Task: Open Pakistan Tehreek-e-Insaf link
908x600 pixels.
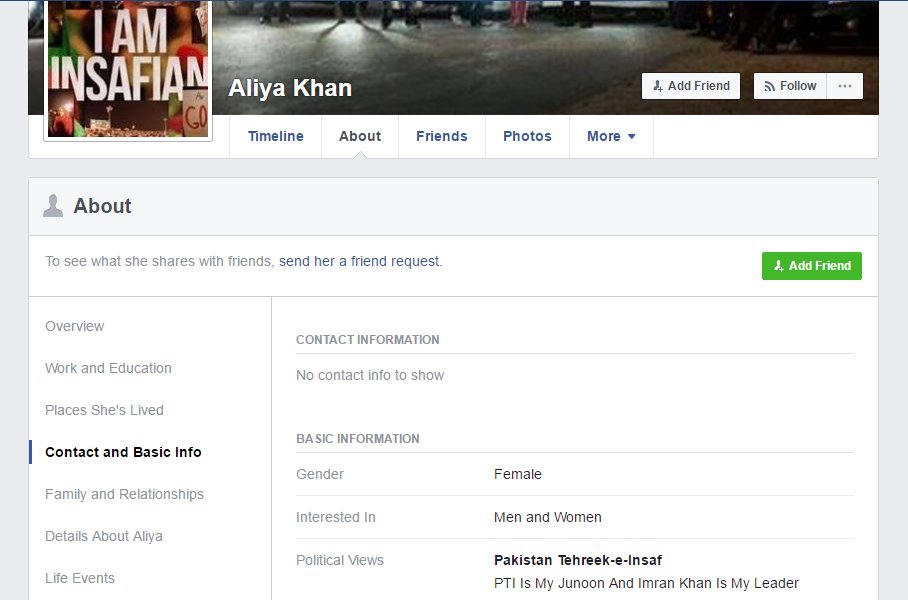Action: pyautogui.click(x=578, y=560)
